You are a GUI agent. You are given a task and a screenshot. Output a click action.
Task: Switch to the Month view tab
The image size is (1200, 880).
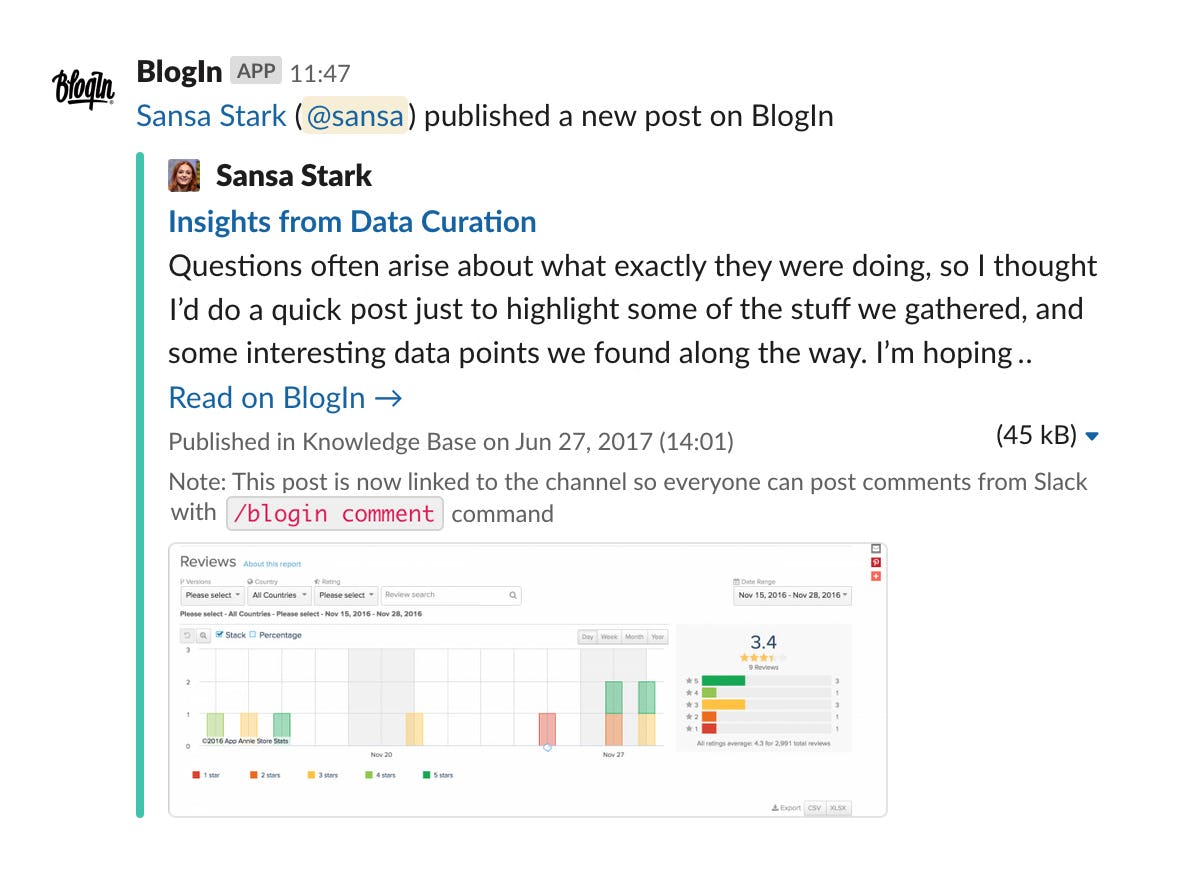pos(634,637)
